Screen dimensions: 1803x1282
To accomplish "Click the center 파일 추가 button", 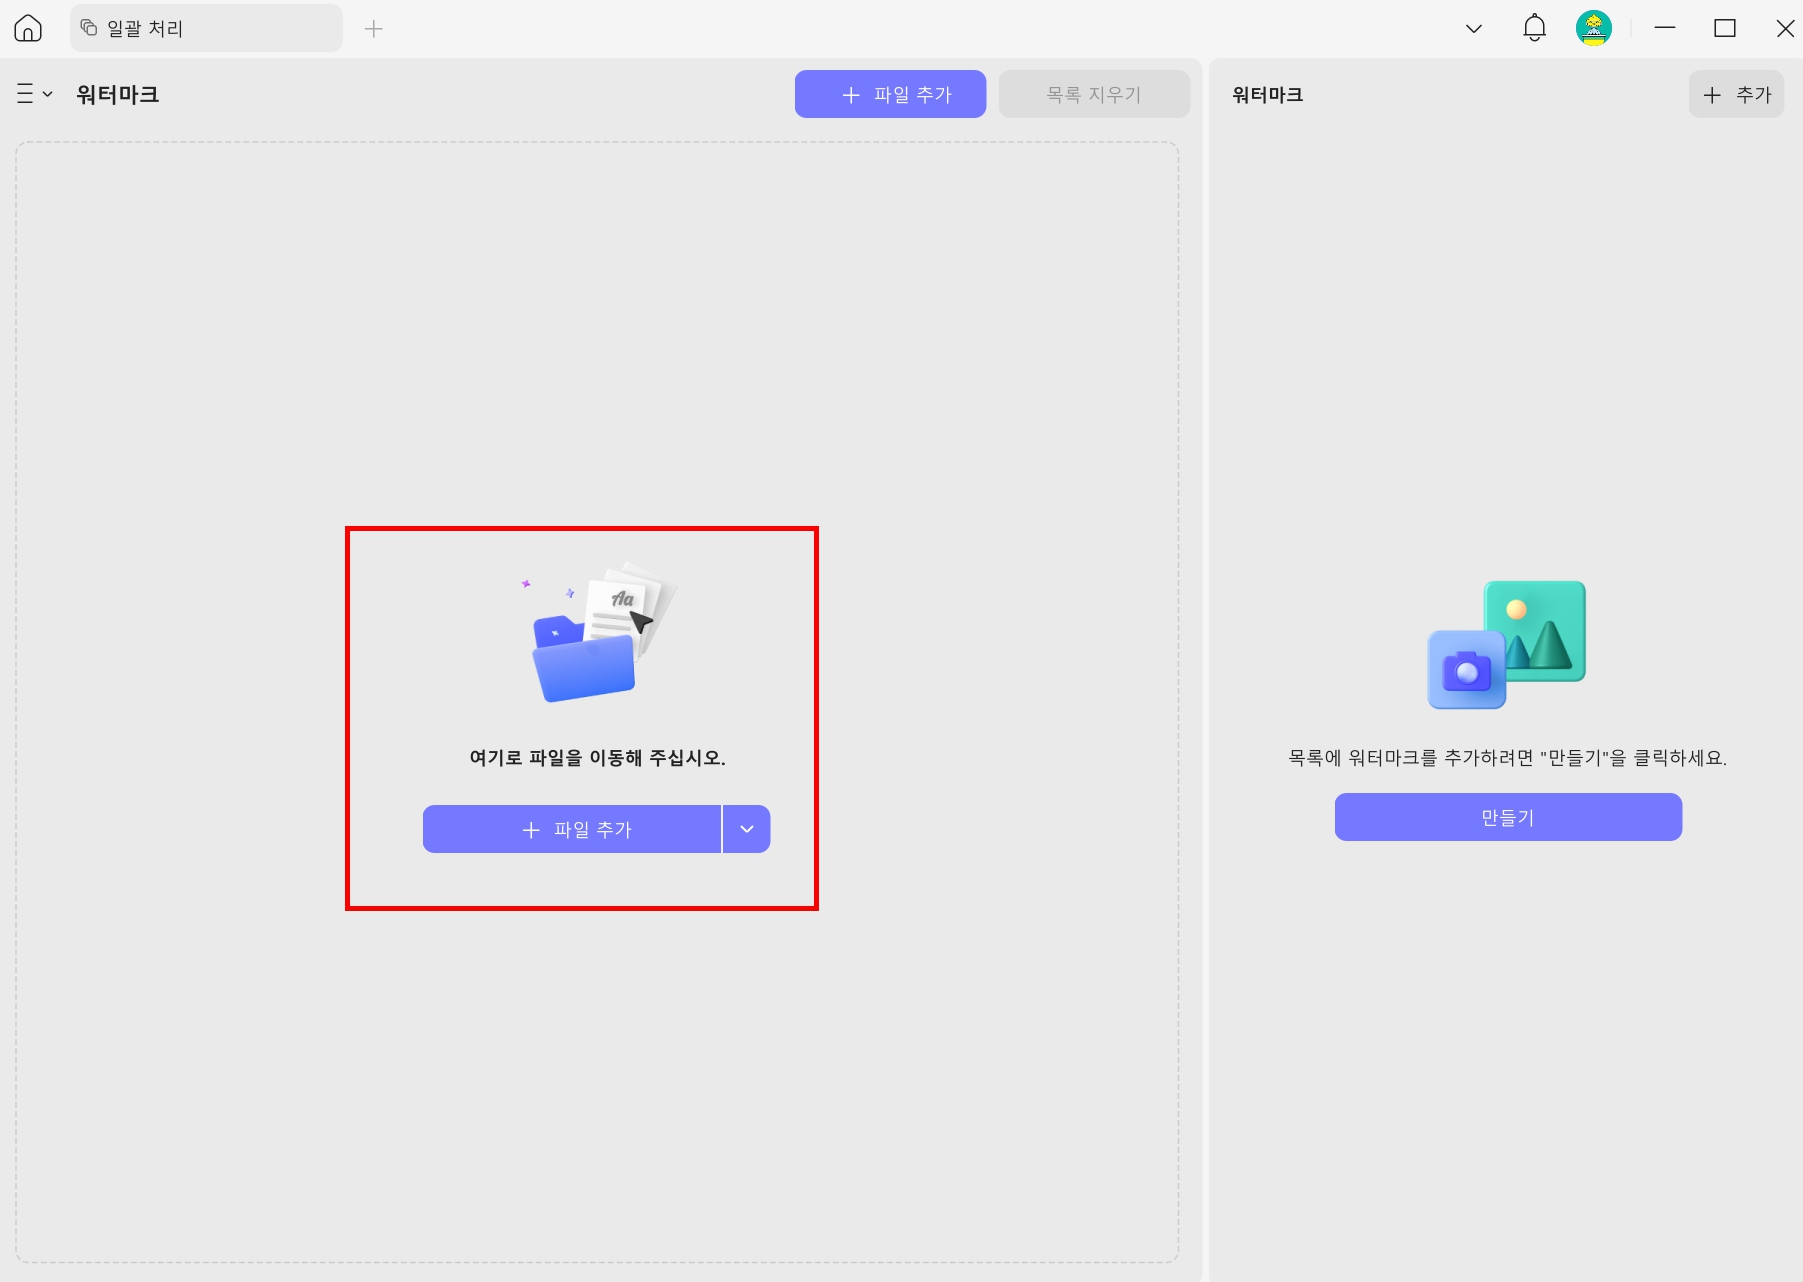I will [572, 829].
